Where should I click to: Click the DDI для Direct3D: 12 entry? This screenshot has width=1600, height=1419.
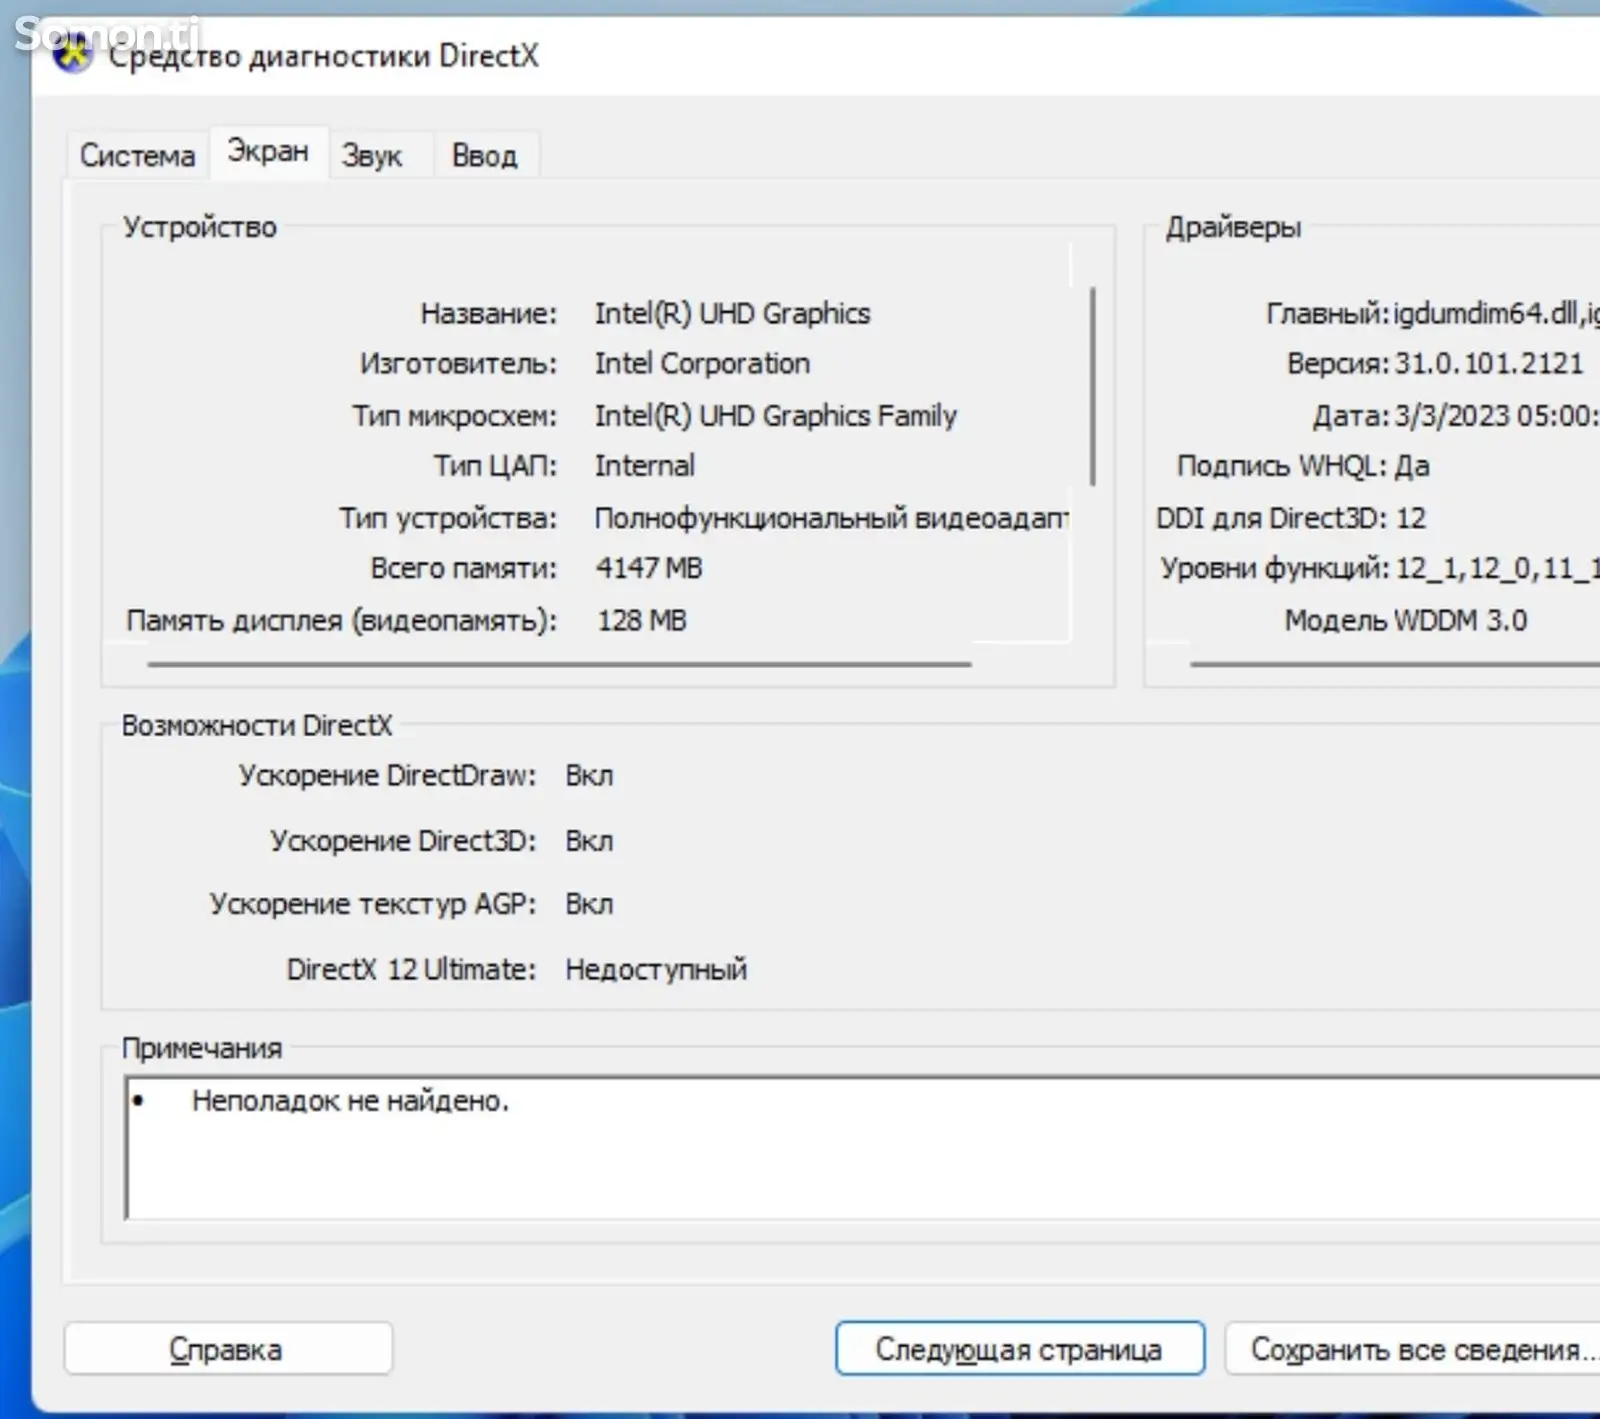[x=1291, y=518]
